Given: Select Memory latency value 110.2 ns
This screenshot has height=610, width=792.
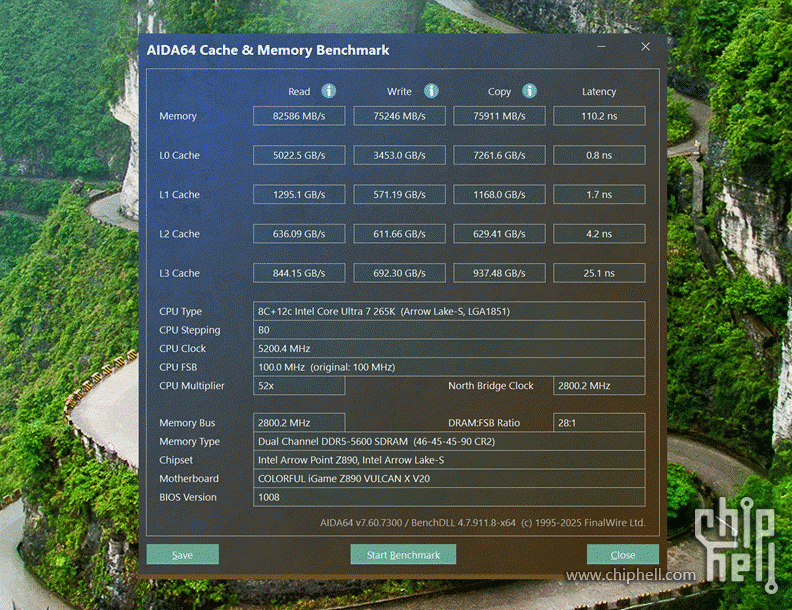Looking at the screenshot, I should pyautogui.click(x=599, y=116).
